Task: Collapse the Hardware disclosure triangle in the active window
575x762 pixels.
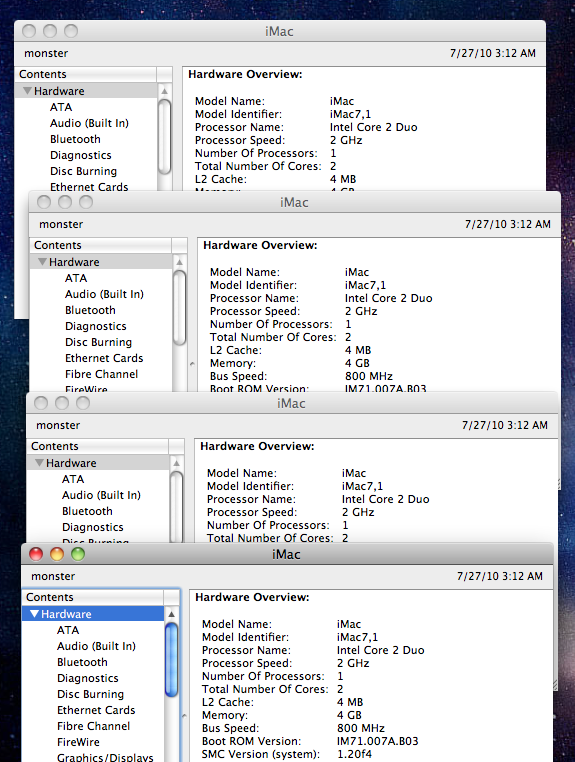Action: point(35,614)
